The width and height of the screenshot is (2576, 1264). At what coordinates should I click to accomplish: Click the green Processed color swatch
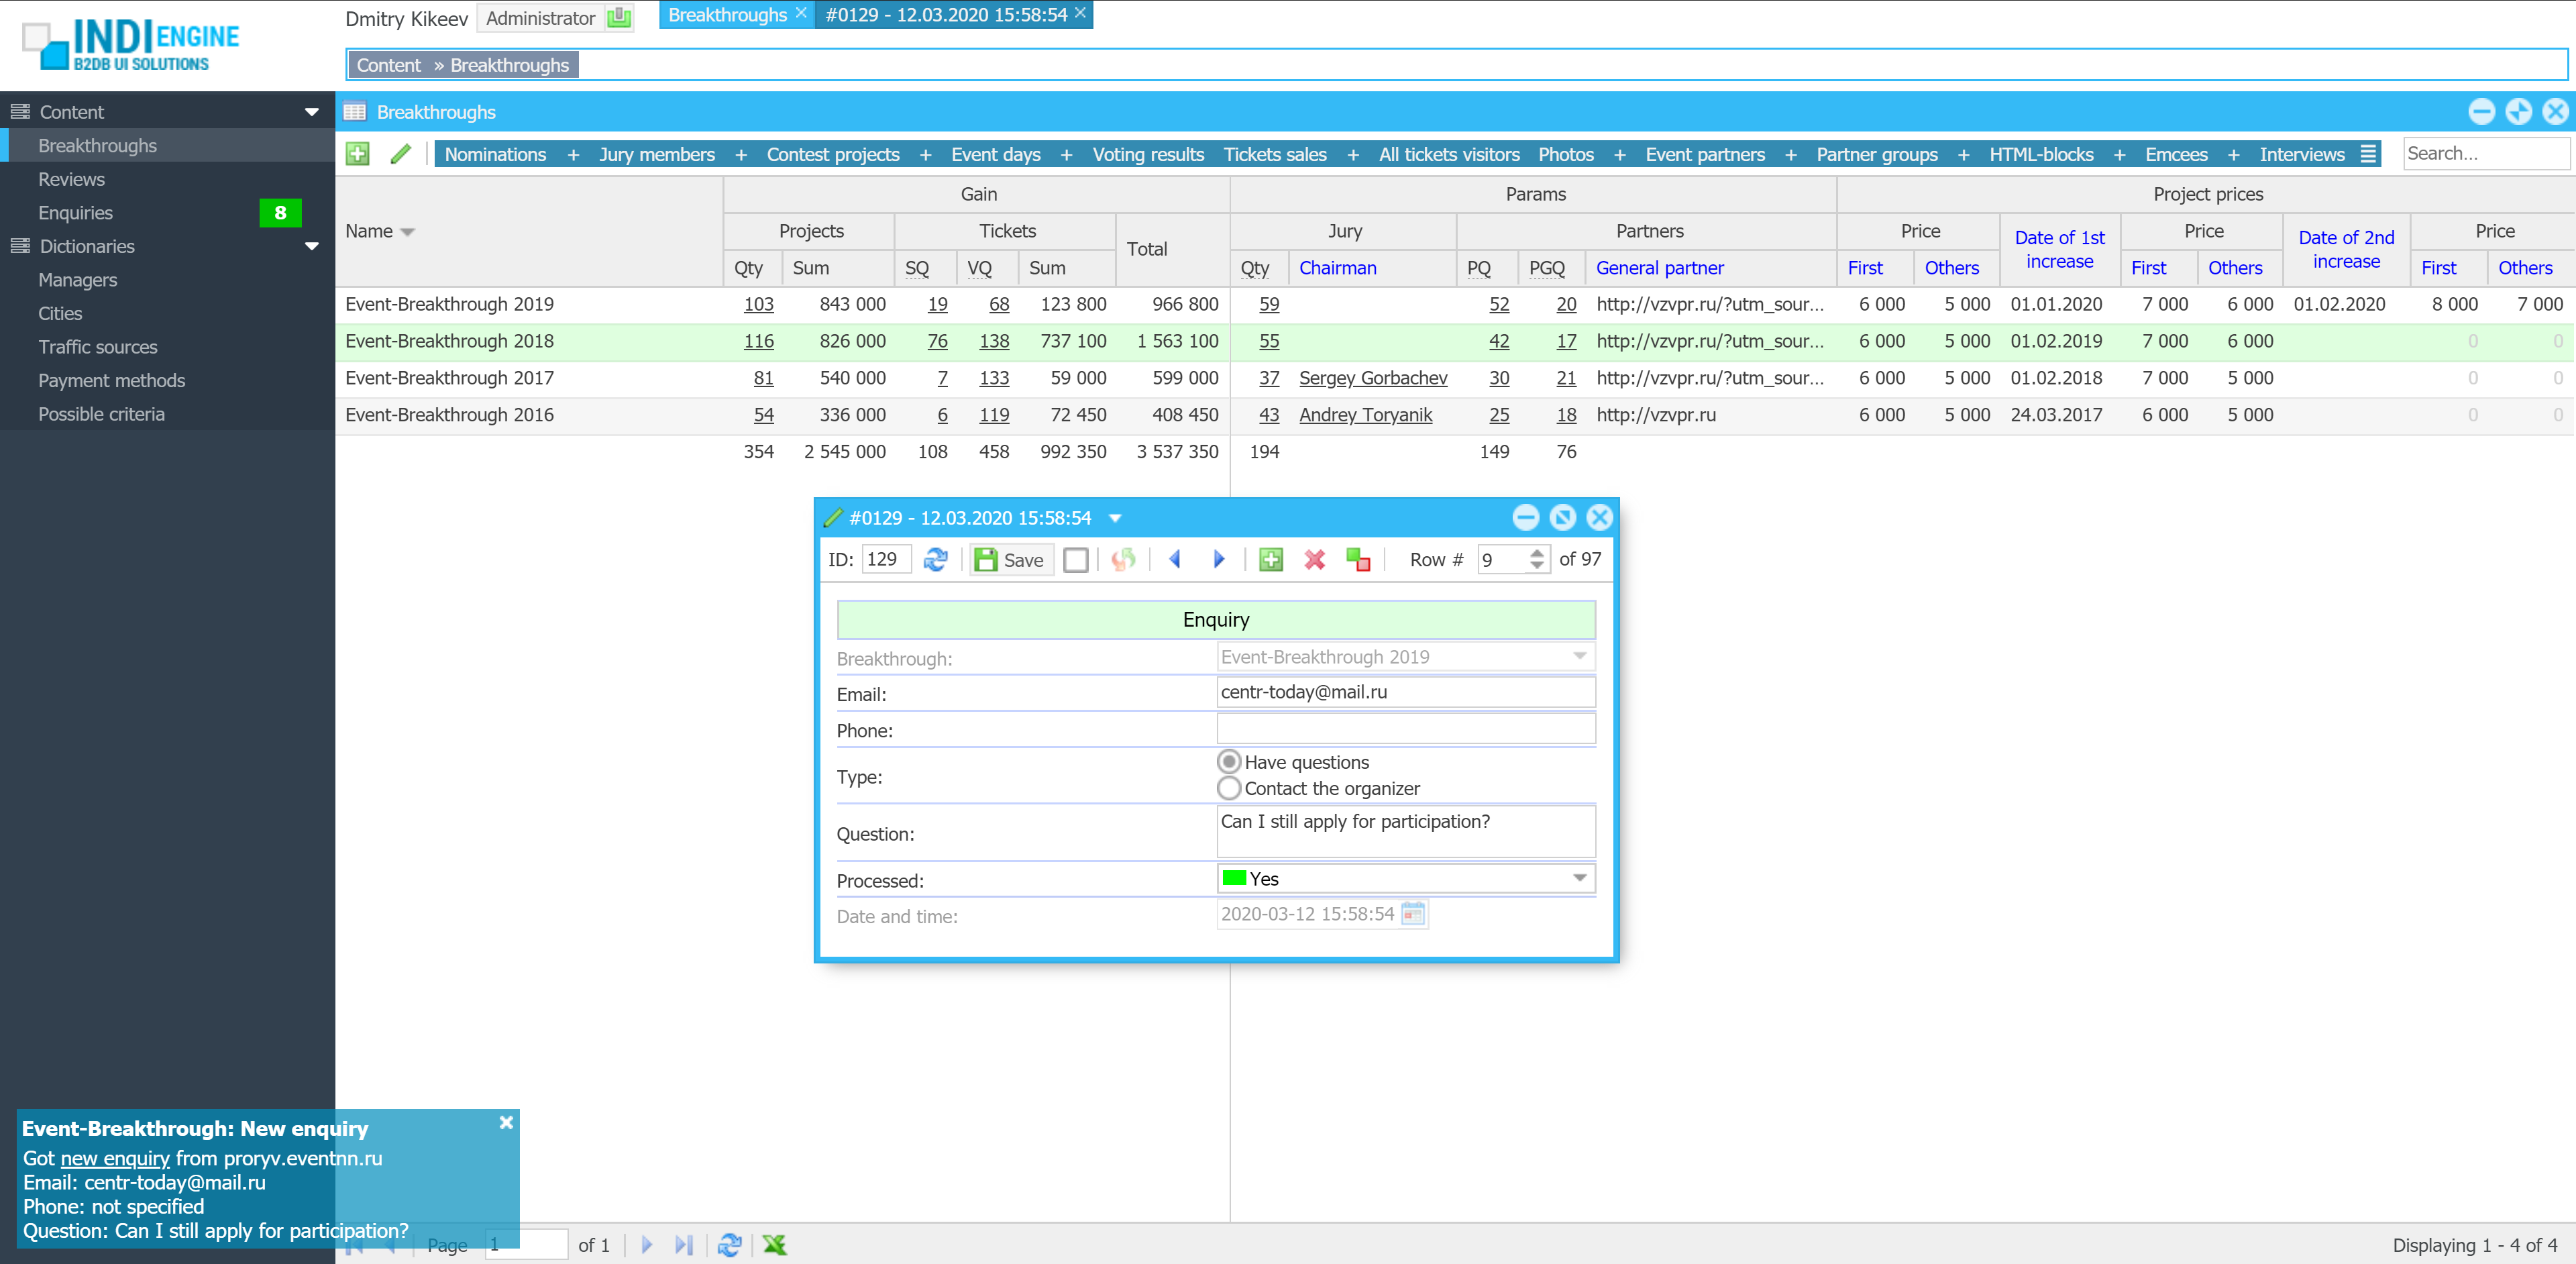click(1234, 878)
